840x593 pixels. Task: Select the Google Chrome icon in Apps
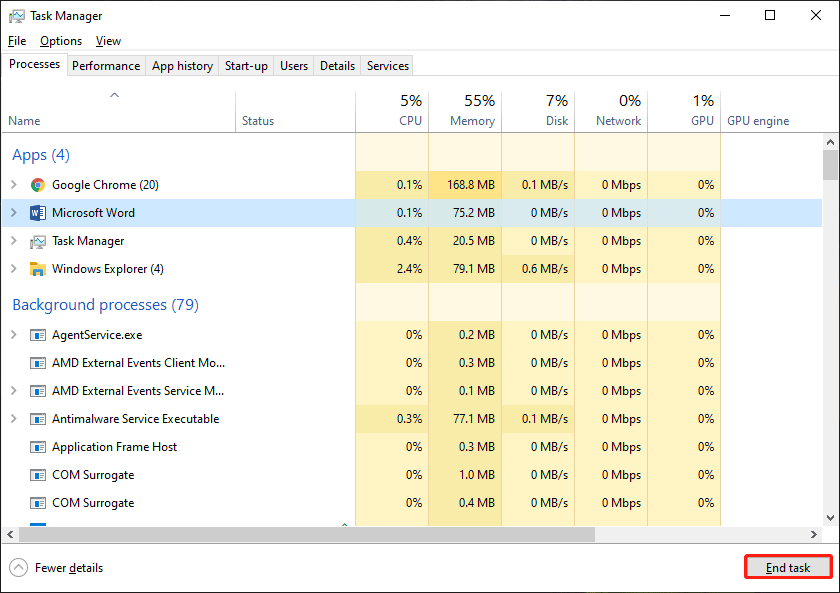tap(38, 185)
